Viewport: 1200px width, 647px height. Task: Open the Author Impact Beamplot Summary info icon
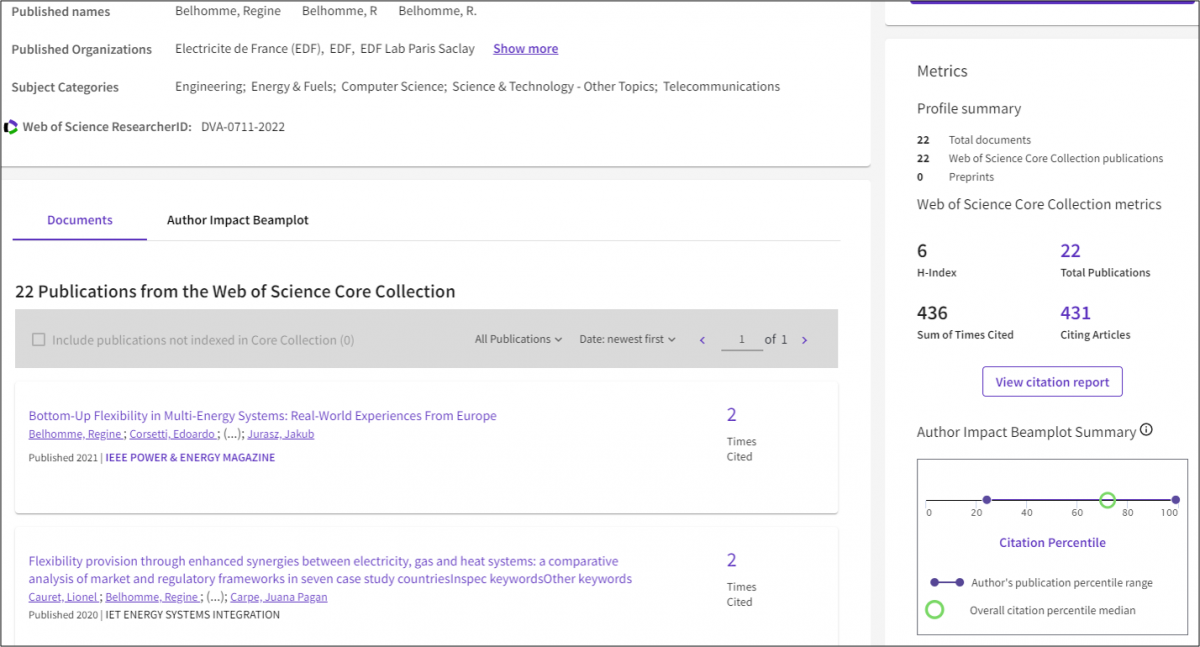(1146, 431)
